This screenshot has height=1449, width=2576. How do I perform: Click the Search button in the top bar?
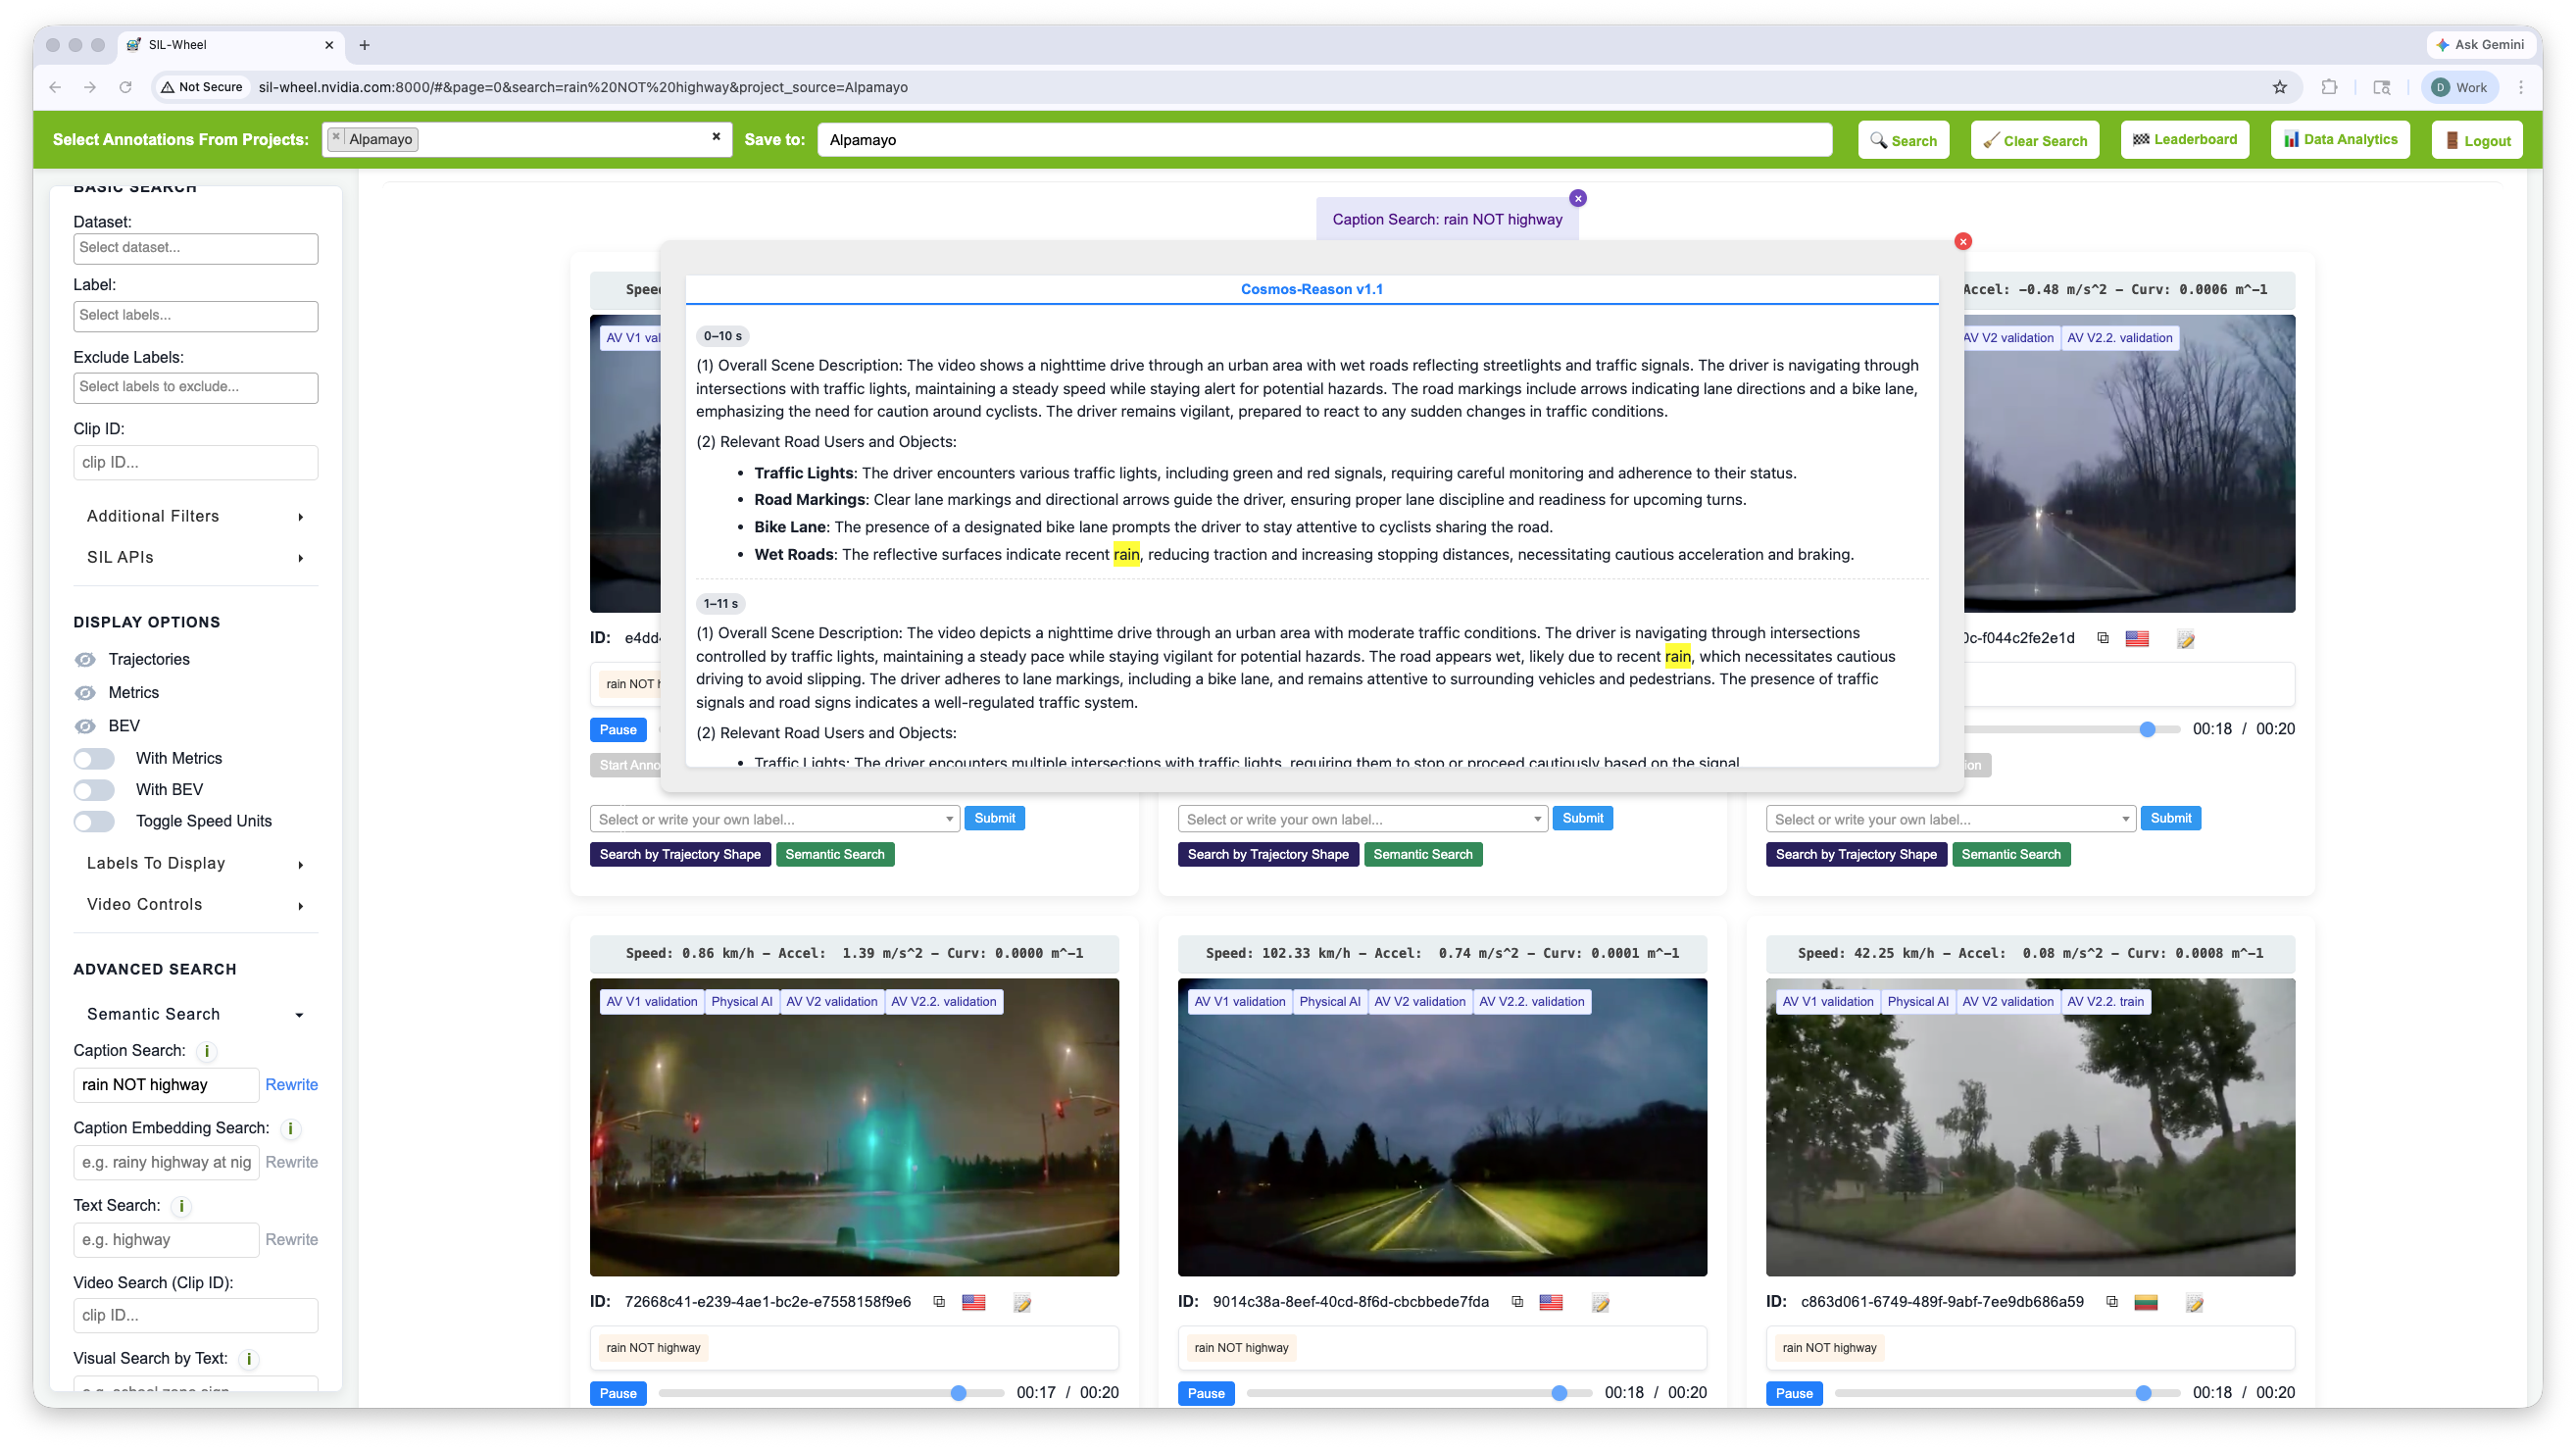1903,140
